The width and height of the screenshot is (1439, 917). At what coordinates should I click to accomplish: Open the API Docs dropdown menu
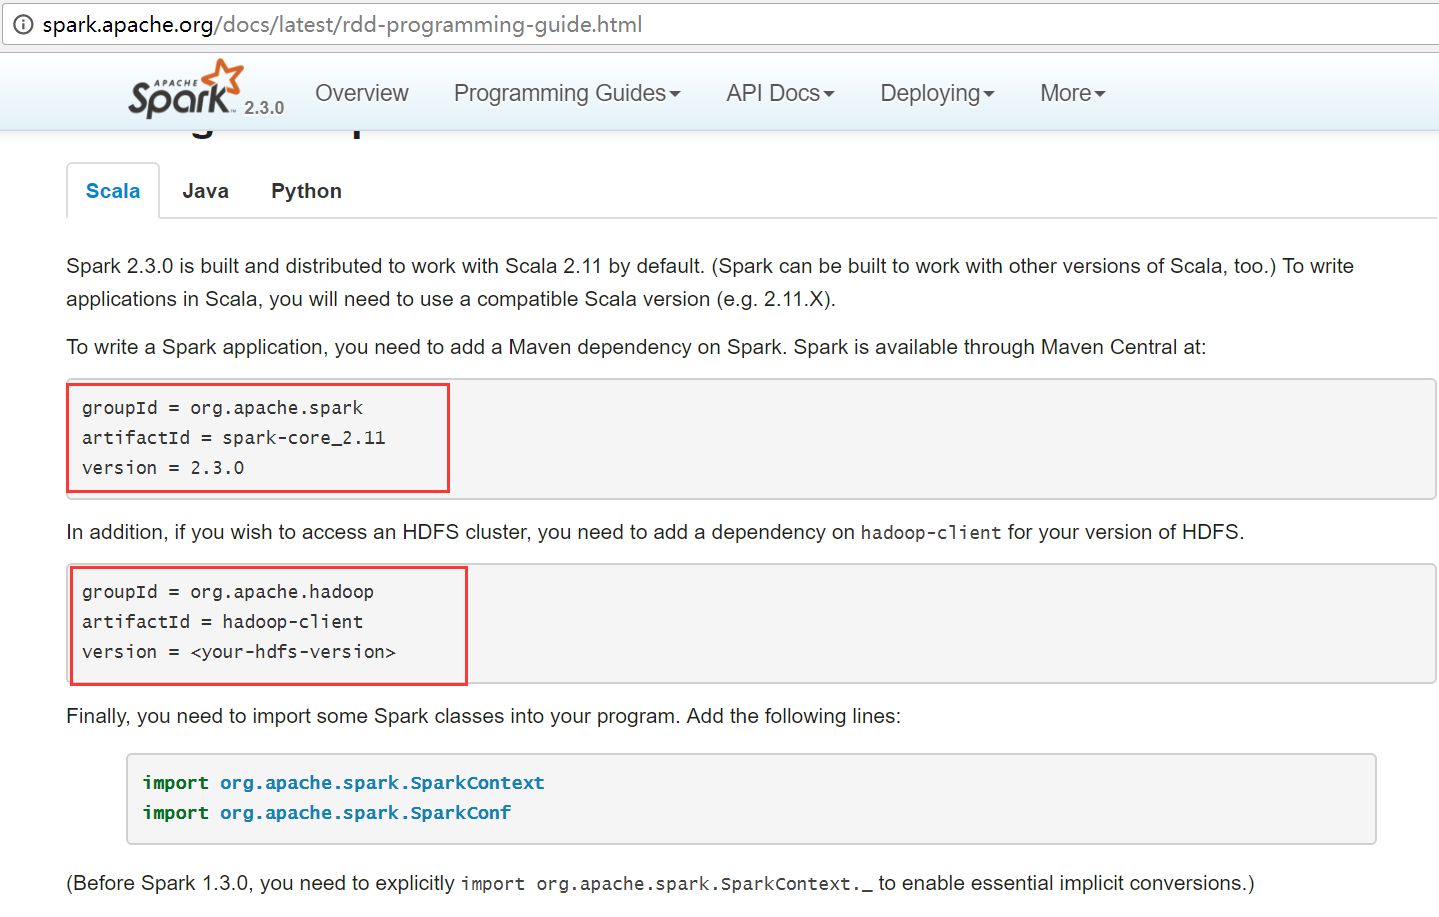780,93
